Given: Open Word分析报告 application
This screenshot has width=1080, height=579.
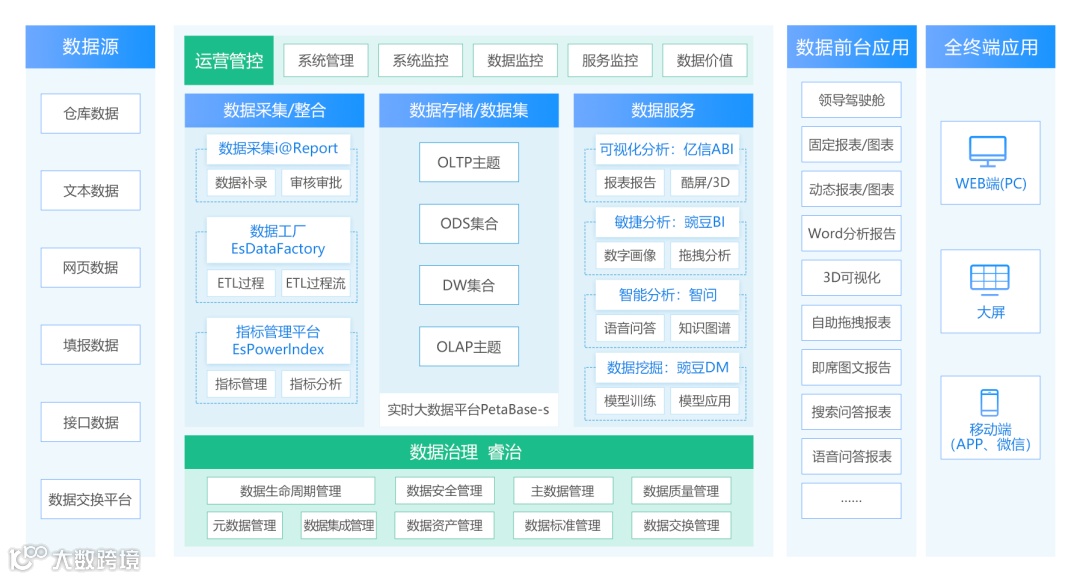Looking at the screenshot, I should coord(851,233).
